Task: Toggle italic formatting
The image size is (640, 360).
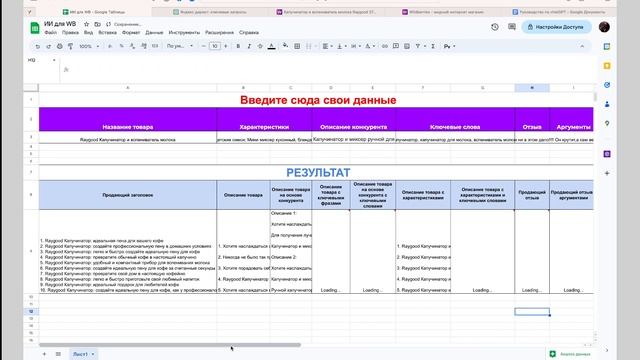Action: point(249,47)
